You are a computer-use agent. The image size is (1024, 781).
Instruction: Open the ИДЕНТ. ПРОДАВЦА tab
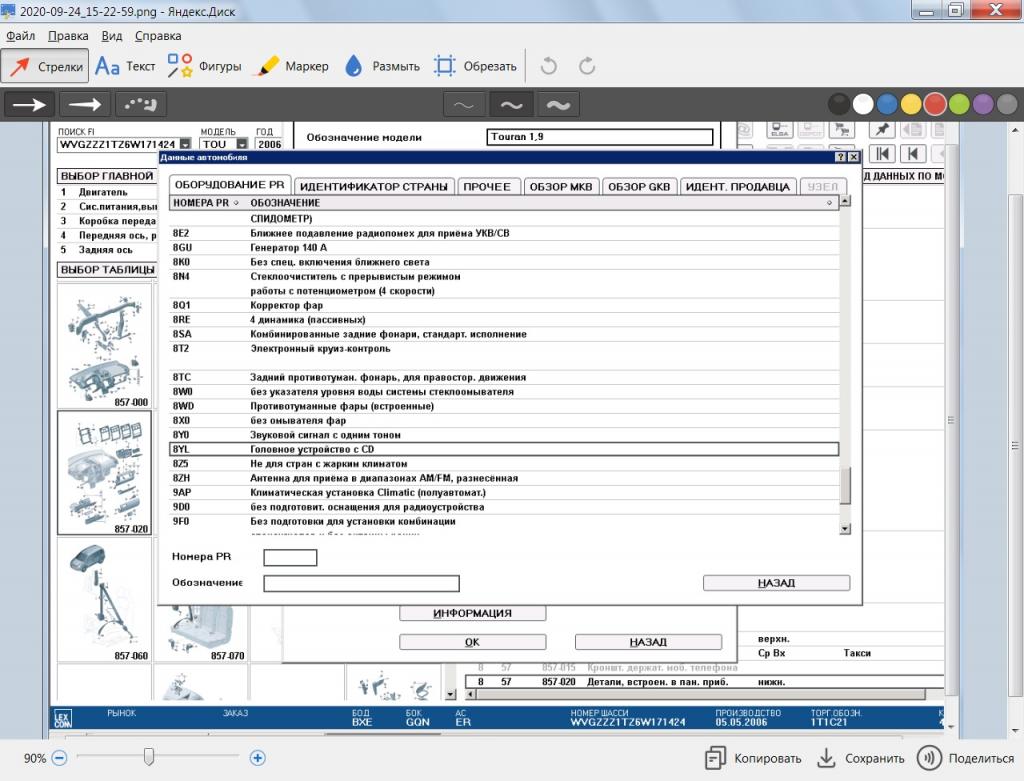[x=738, y=187]
